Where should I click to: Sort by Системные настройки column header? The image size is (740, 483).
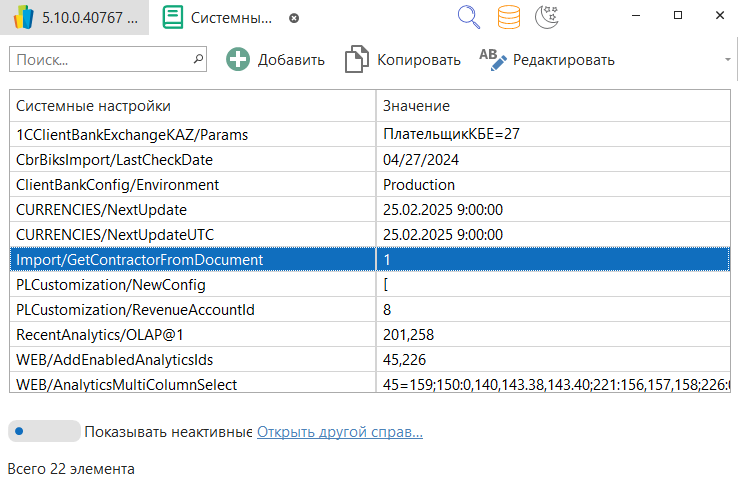(192, 106)
